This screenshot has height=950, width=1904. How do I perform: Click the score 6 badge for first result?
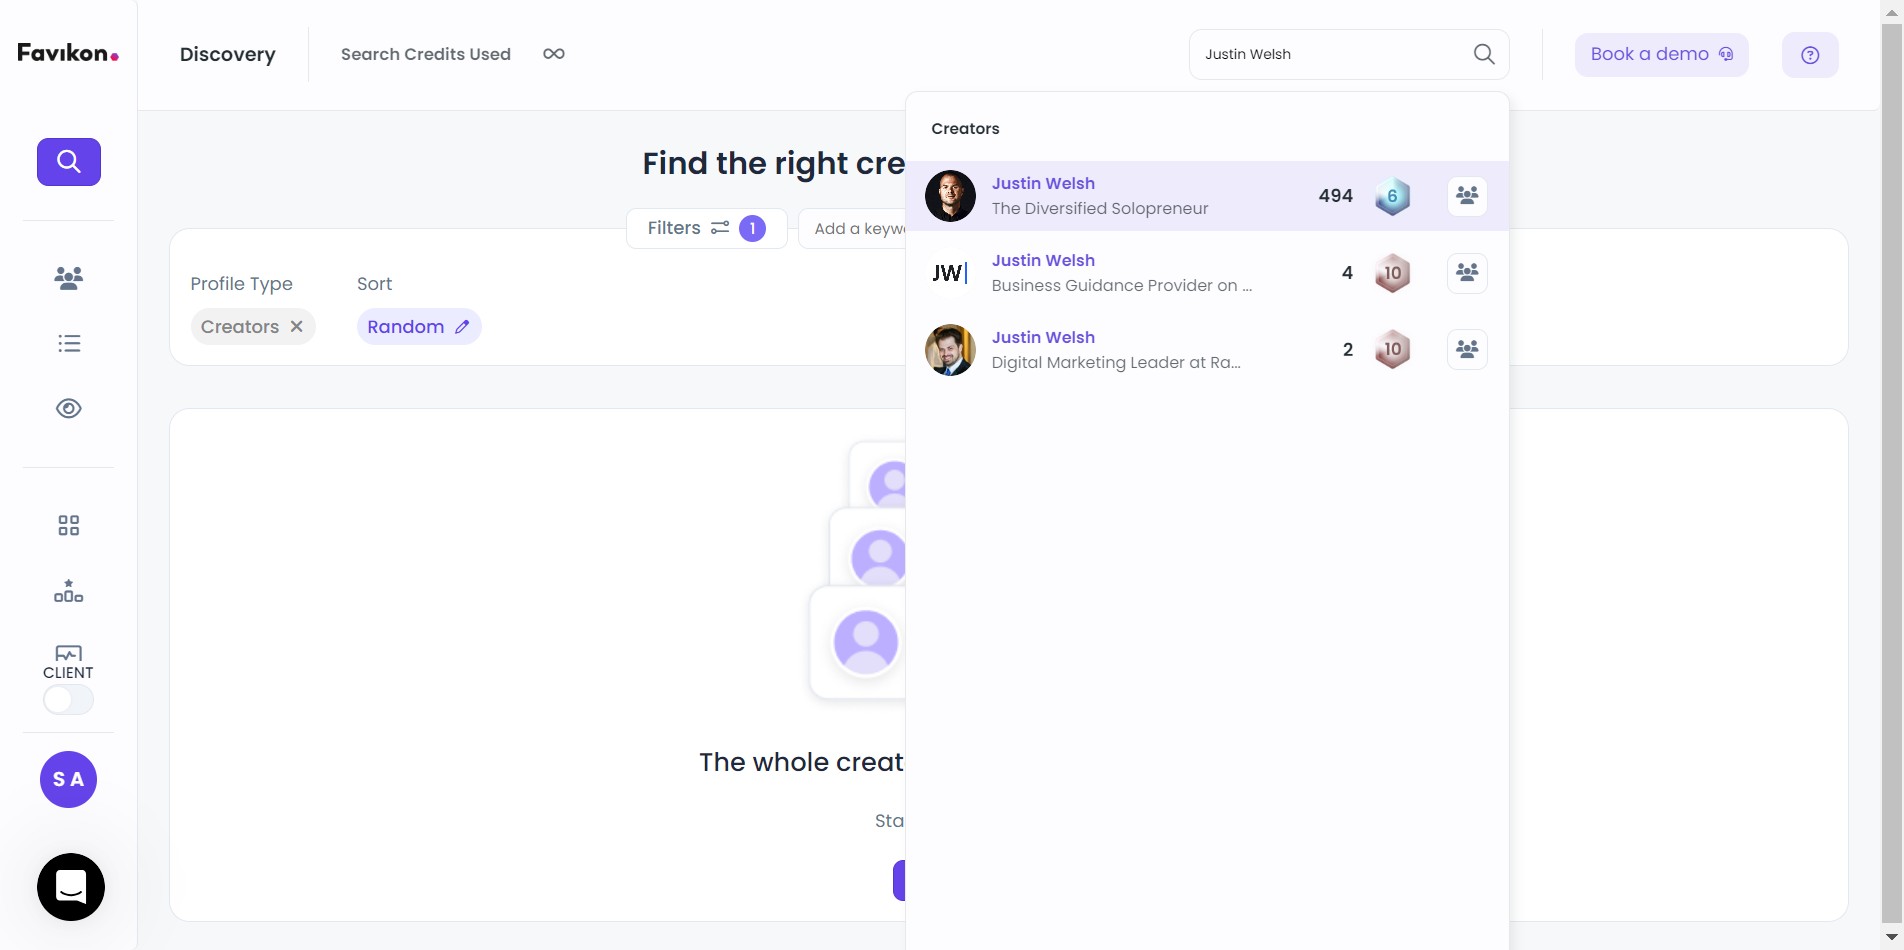1392,196
